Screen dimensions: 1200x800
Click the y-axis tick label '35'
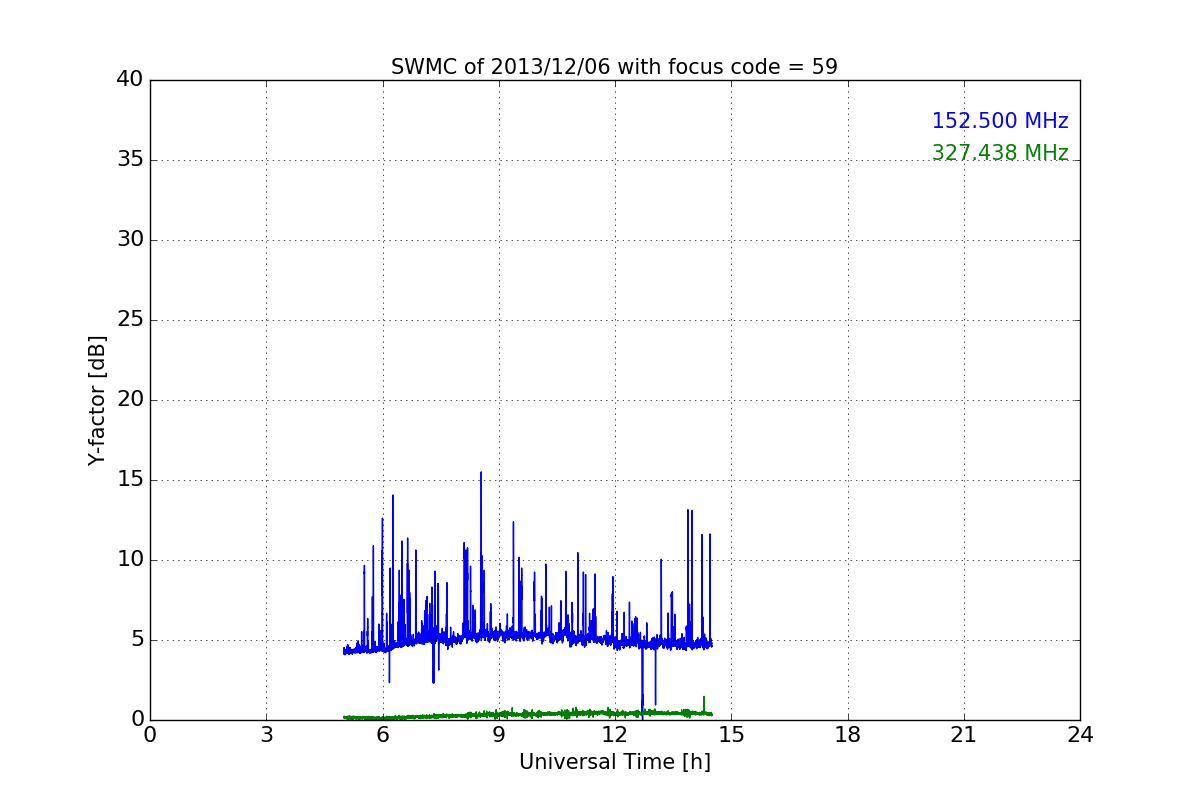(130, 160)
